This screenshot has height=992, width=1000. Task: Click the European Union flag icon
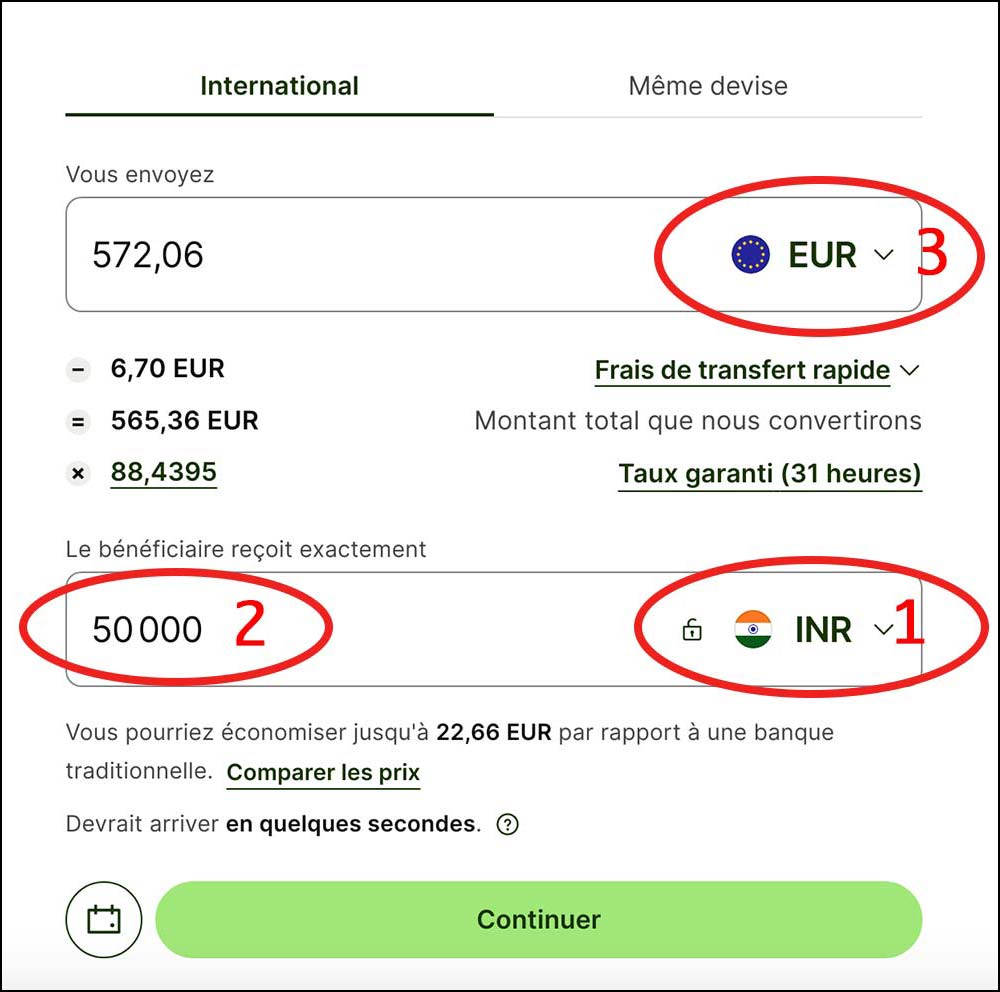click(750, 255)
